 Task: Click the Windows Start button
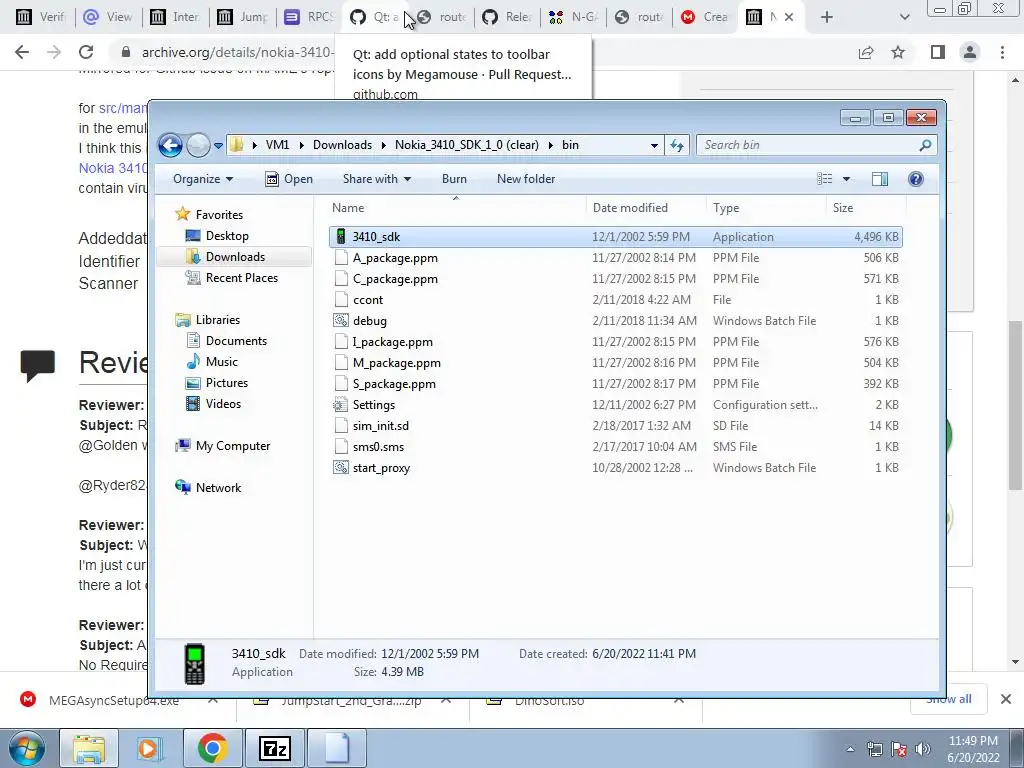27,748
